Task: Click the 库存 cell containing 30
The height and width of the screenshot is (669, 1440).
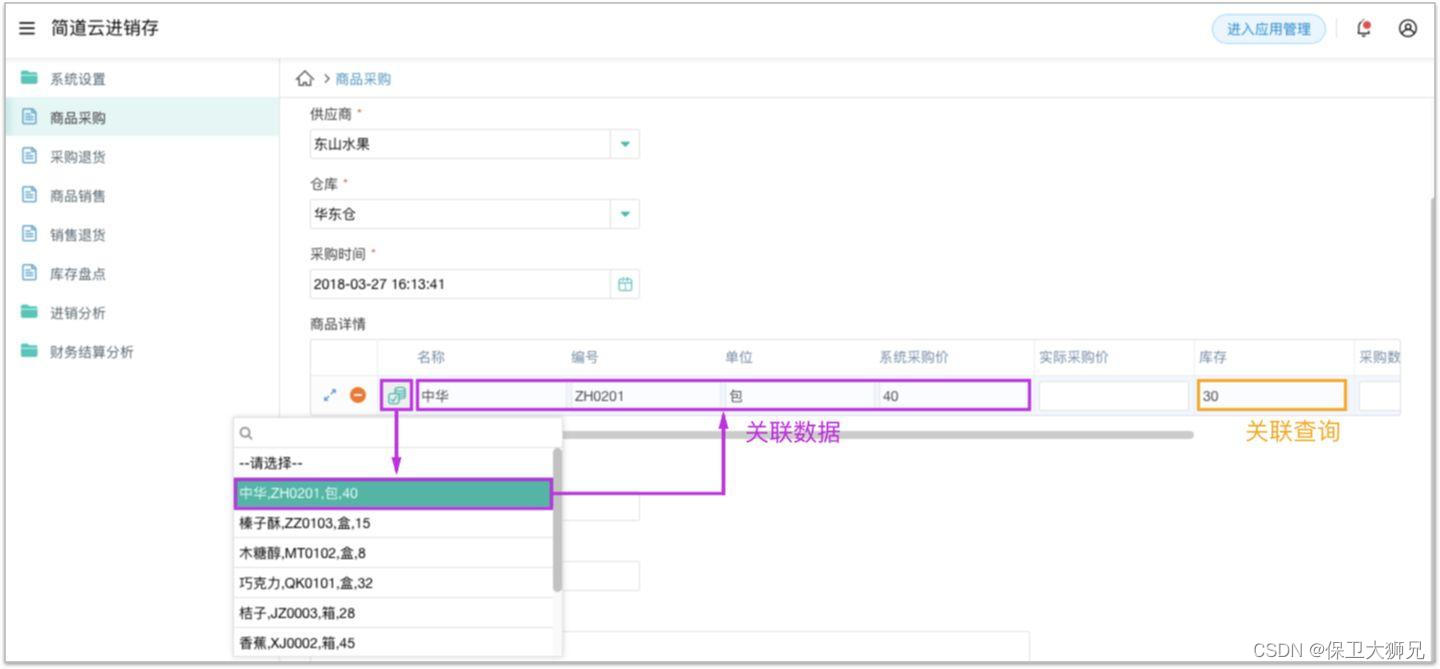Action: tap(1272, 396)
